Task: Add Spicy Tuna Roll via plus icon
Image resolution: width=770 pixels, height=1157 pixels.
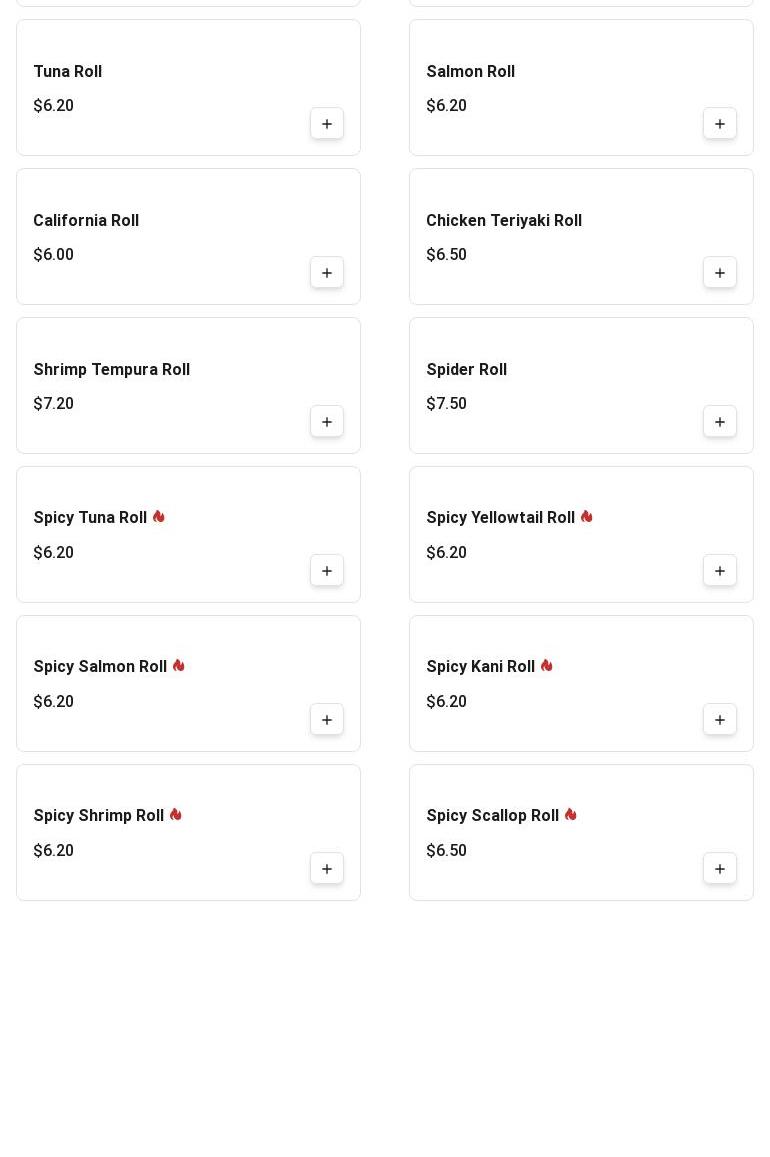Action: (327, 571)
